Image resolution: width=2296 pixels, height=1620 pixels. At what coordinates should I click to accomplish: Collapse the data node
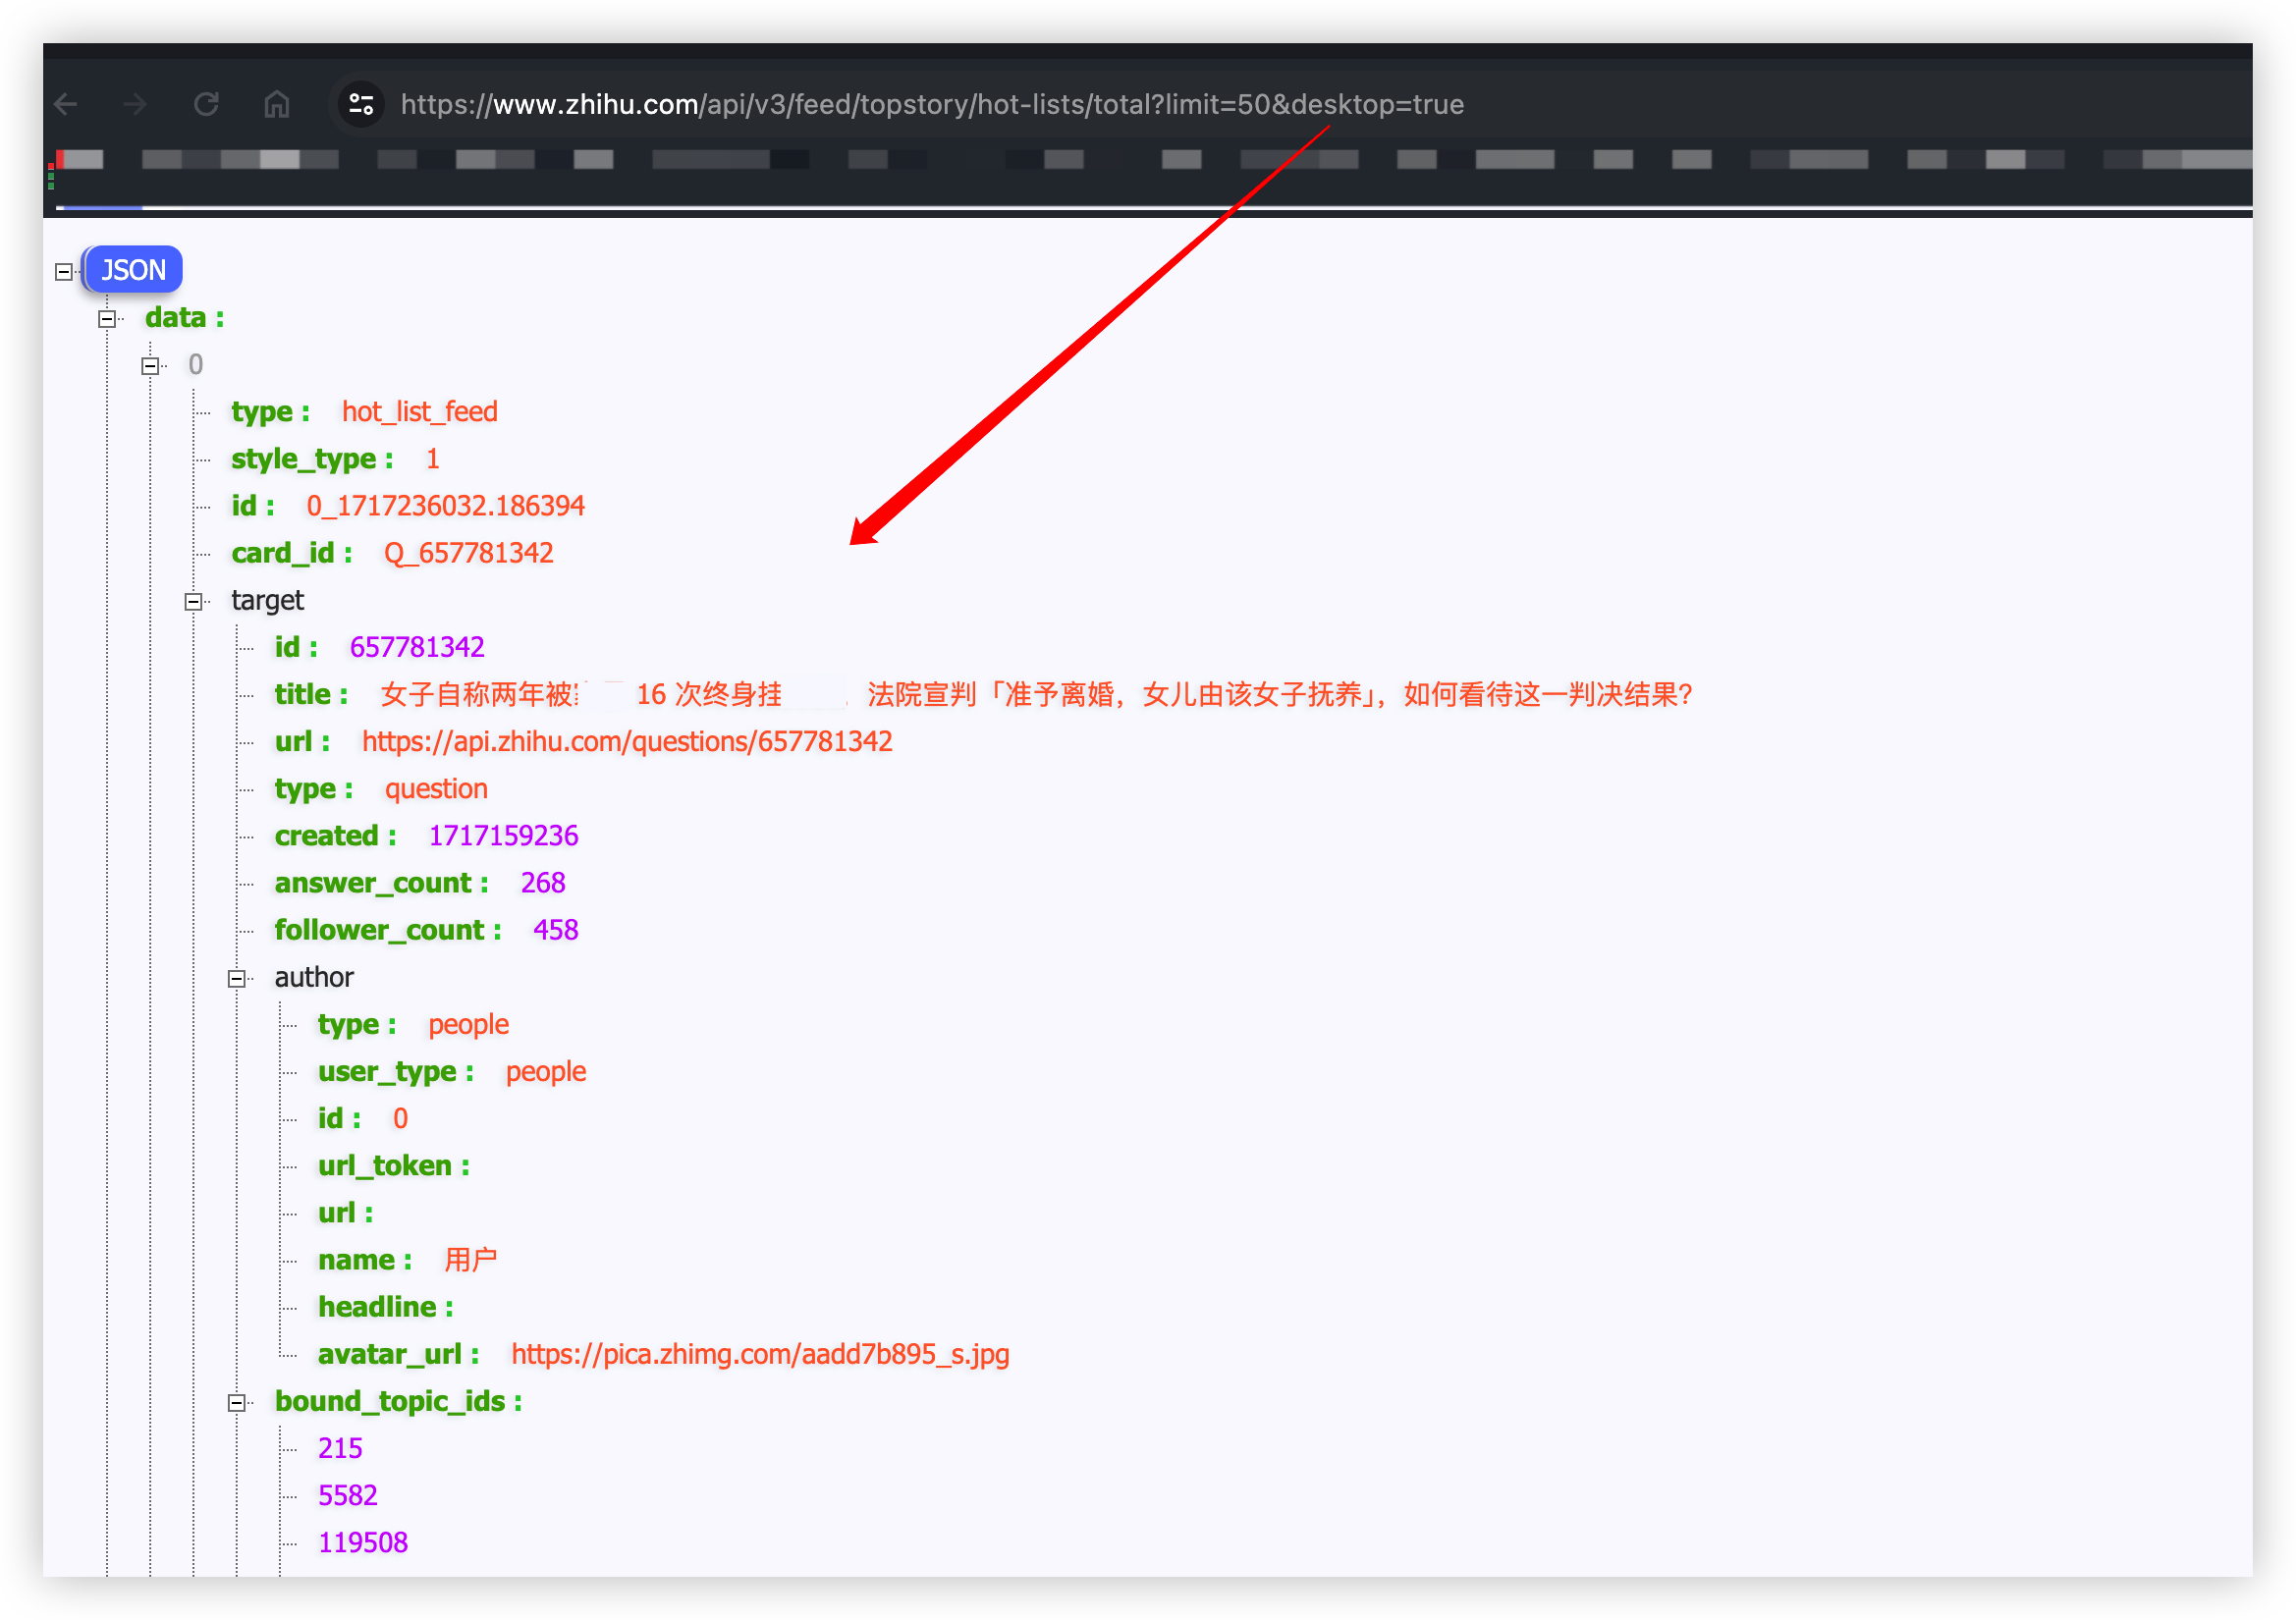[107, 319]
